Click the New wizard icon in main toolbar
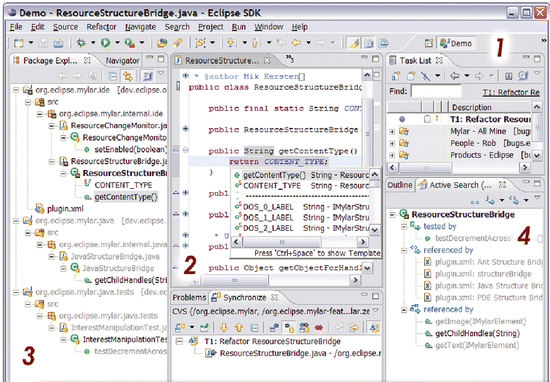The height and width of the screenshot is (382, 550). (x=19, y=43)
